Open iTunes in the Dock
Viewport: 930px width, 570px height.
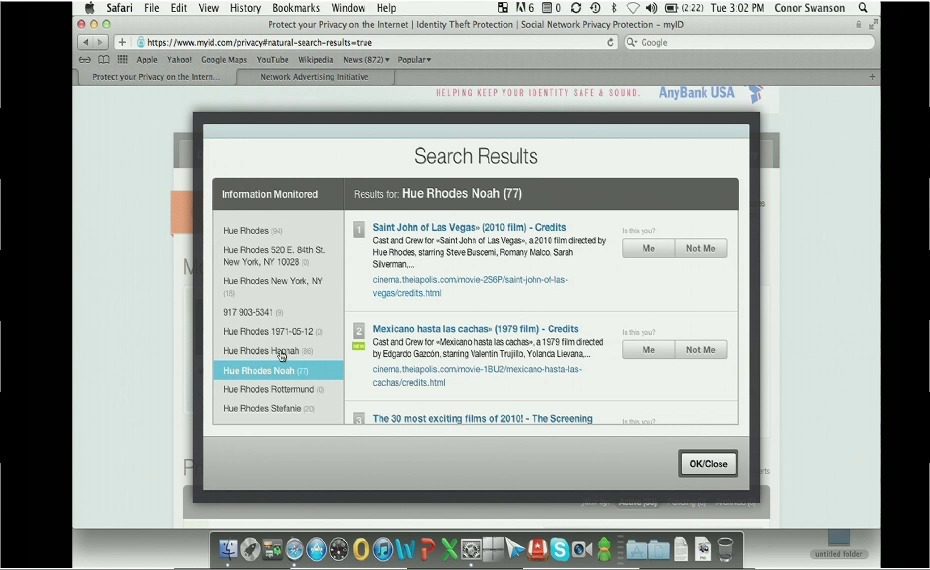click(383, 549)
